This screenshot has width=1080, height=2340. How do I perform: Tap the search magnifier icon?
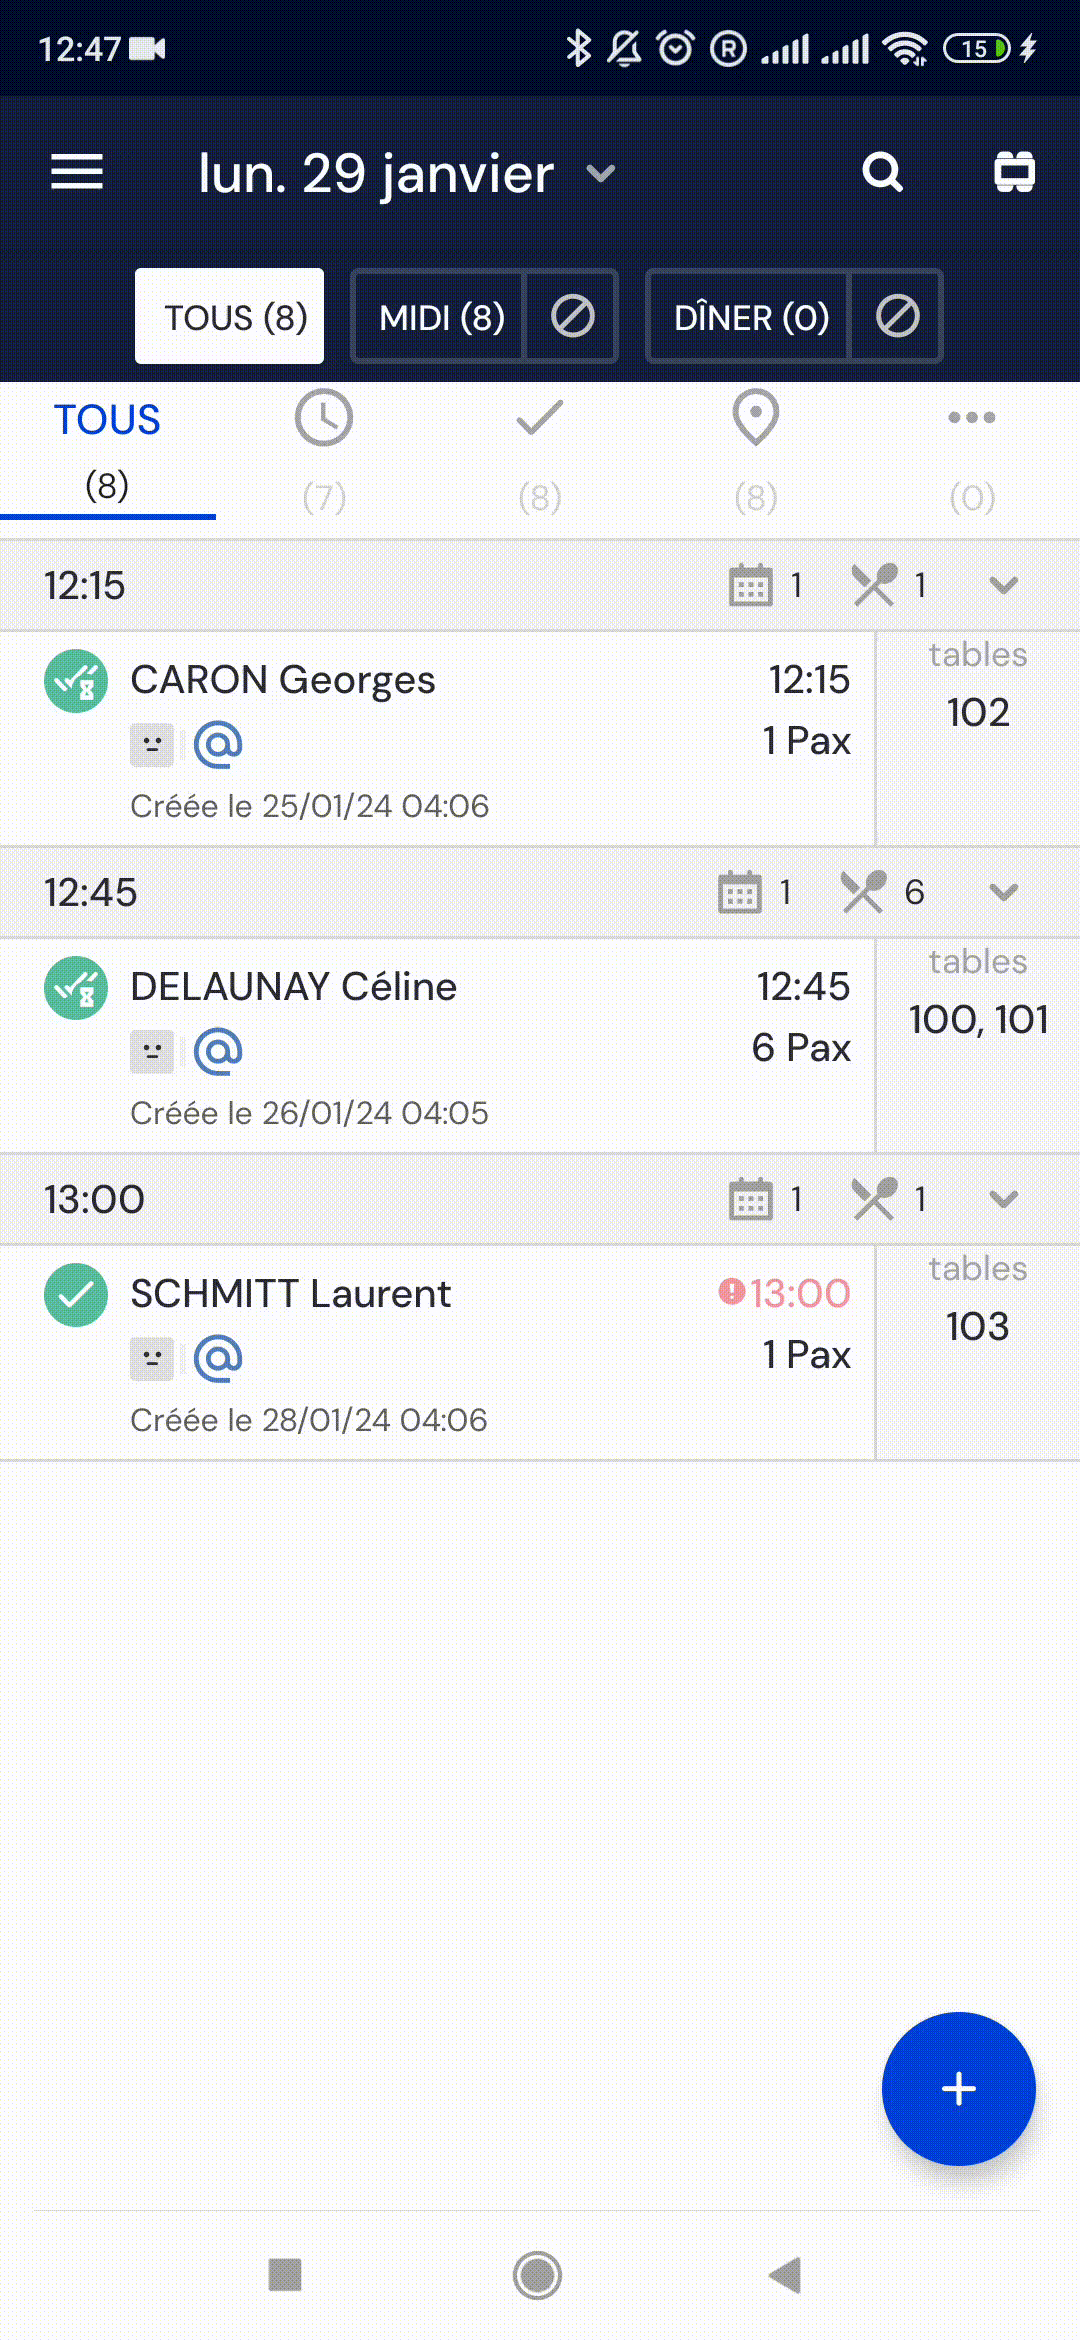point(882,173)
